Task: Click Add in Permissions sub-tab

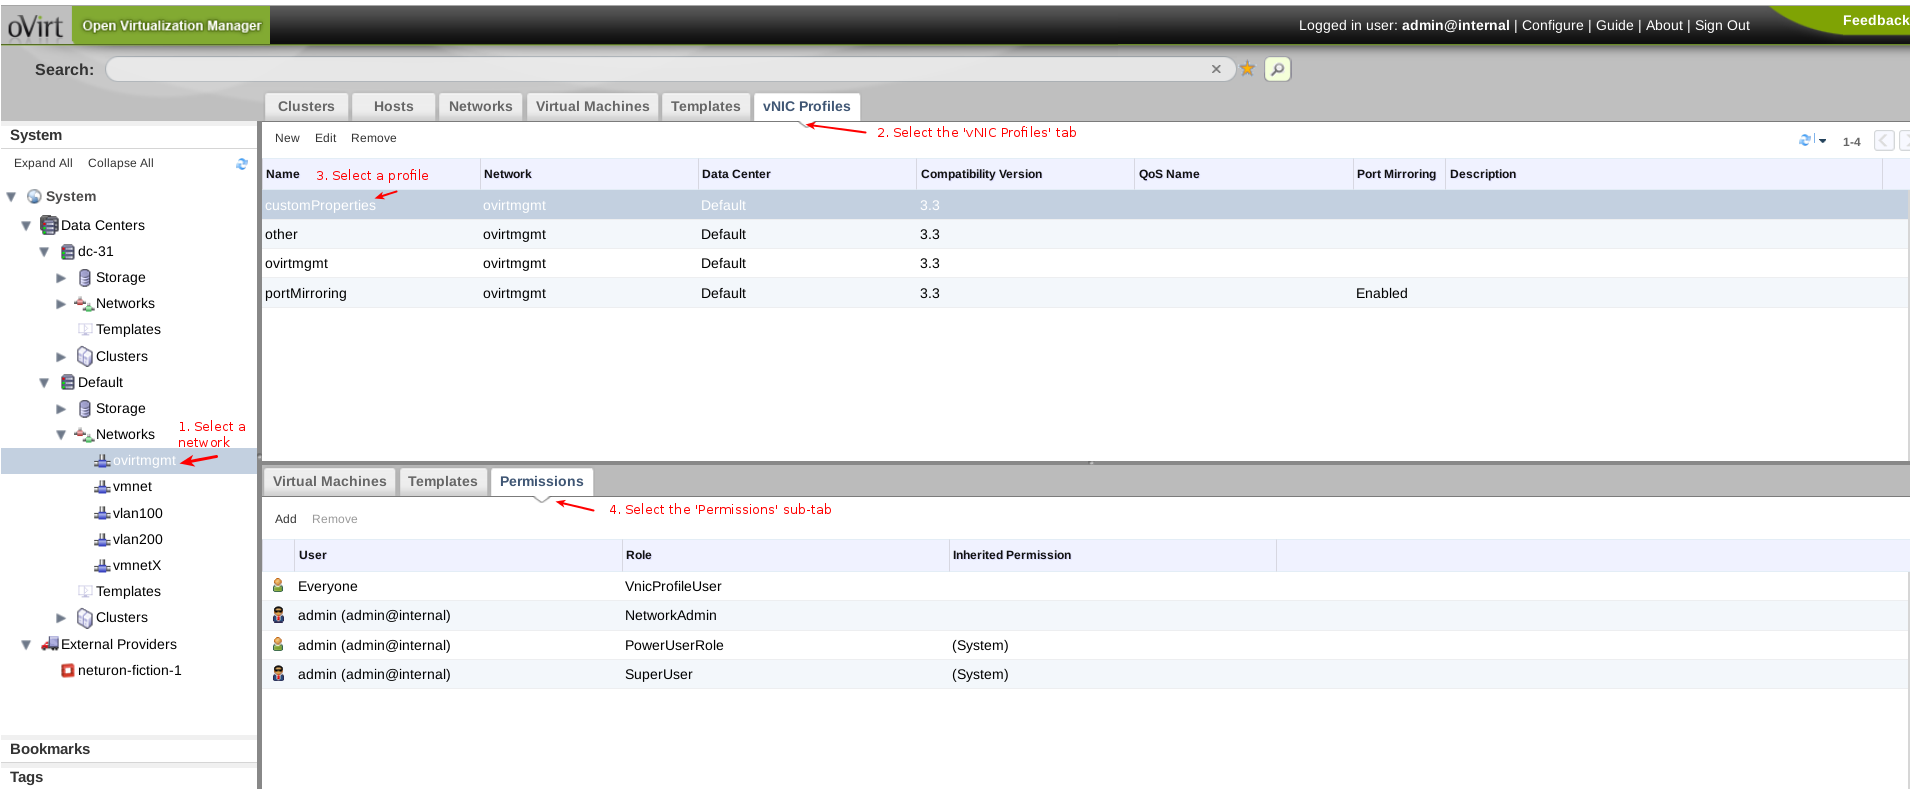Action: (x=285, y=519)
